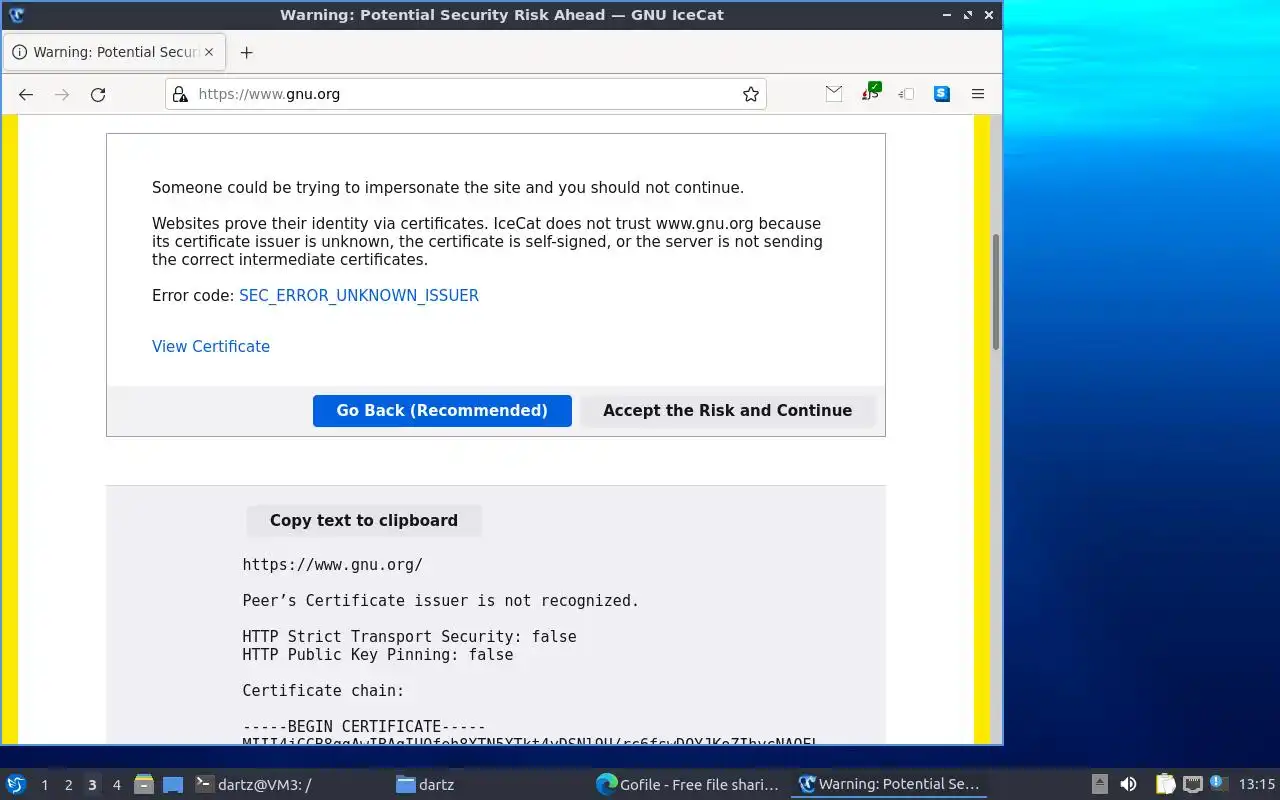Open the LibreJS extension icon
Screen dimensions: 1280x800
click(x=870, y=94)
